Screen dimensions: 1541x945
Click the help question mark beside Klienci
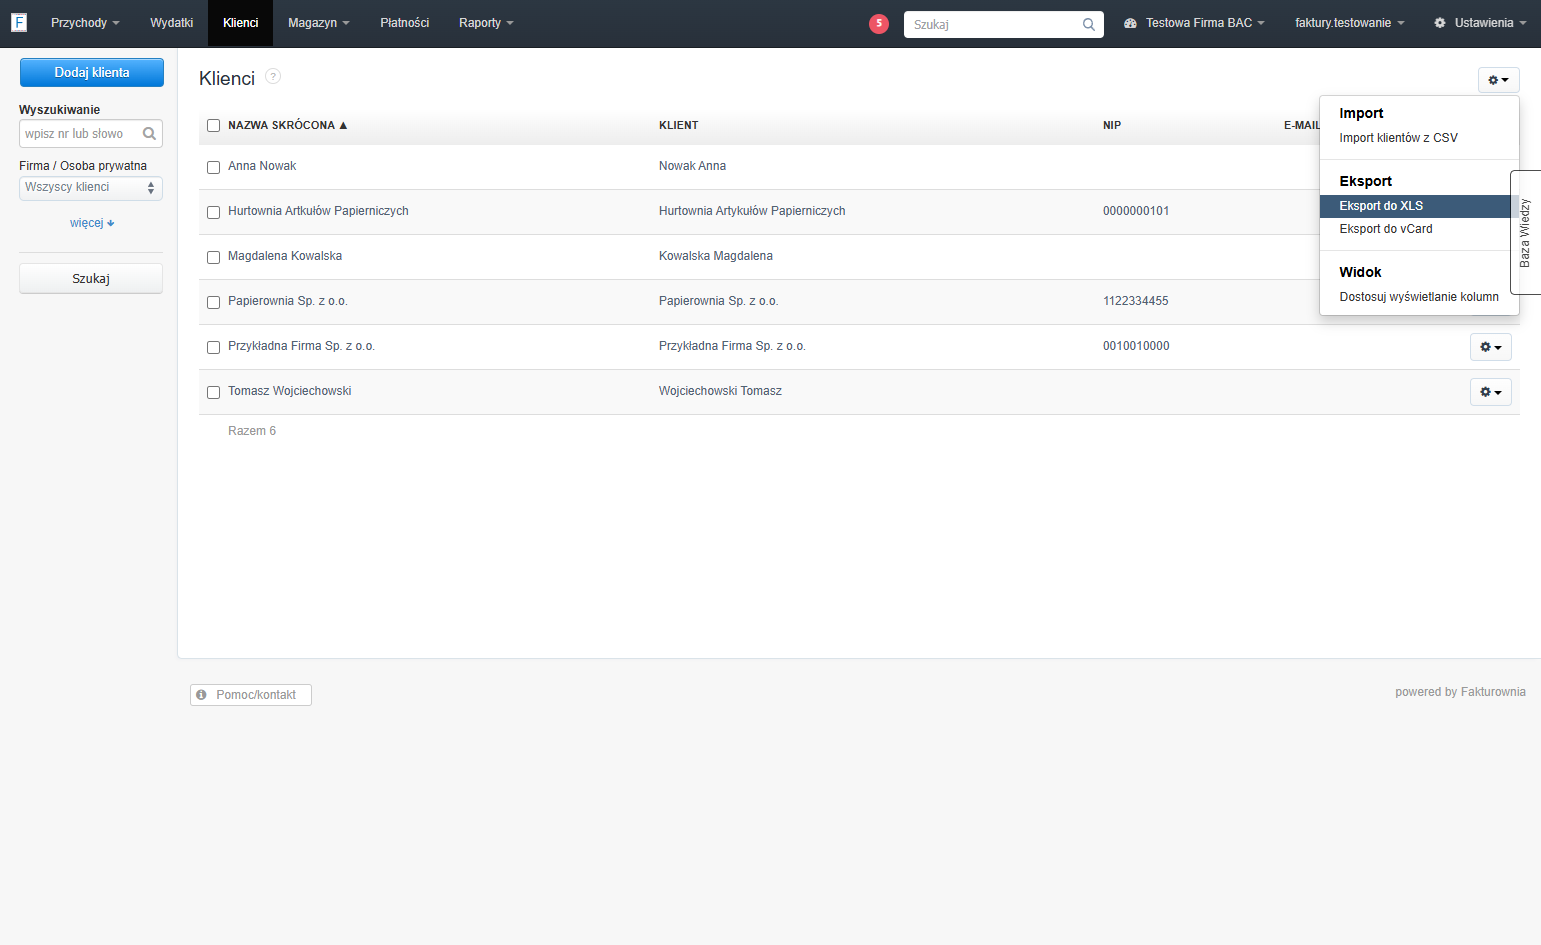coord(273,76)
